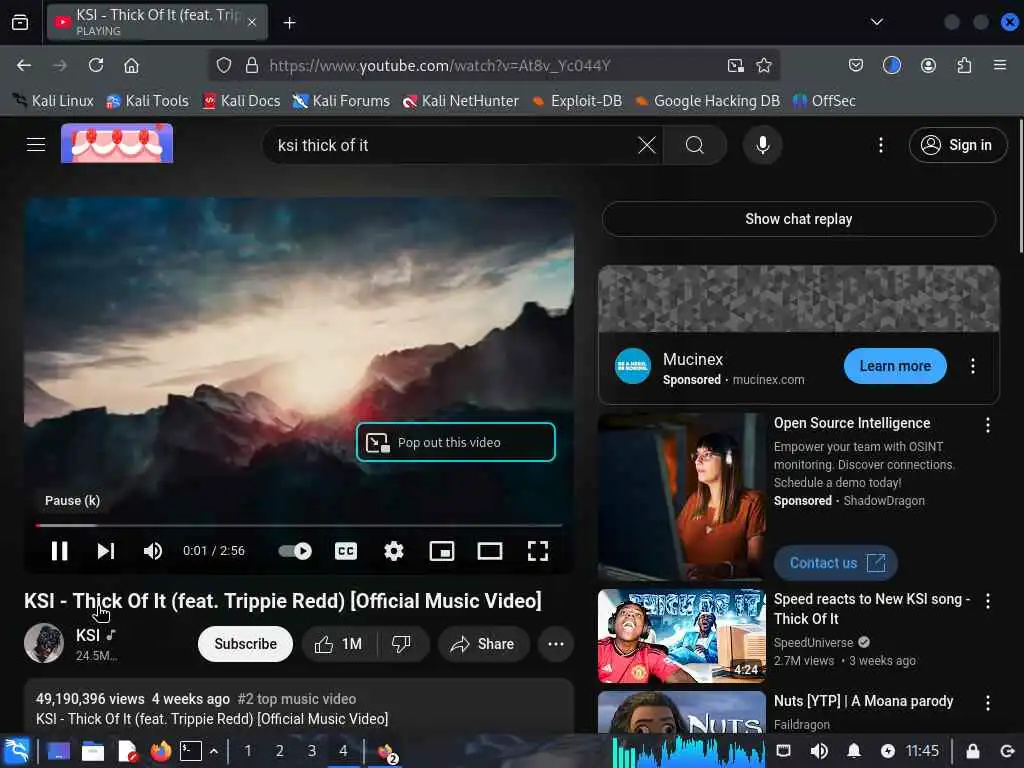Open Google Hacking DB bookmark
Screen dimensions: 1024x768
click(707, 101)
